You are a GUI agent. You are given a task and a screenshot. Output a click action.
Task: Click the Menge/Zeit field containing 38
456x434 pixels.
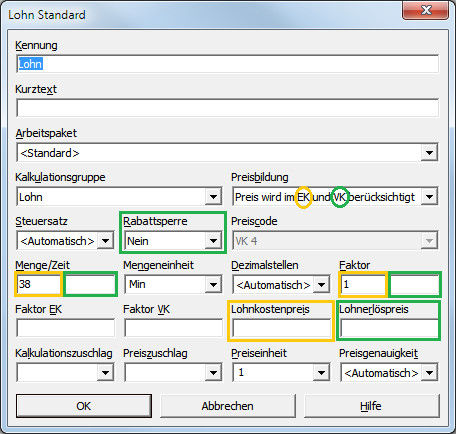[39, 284]
